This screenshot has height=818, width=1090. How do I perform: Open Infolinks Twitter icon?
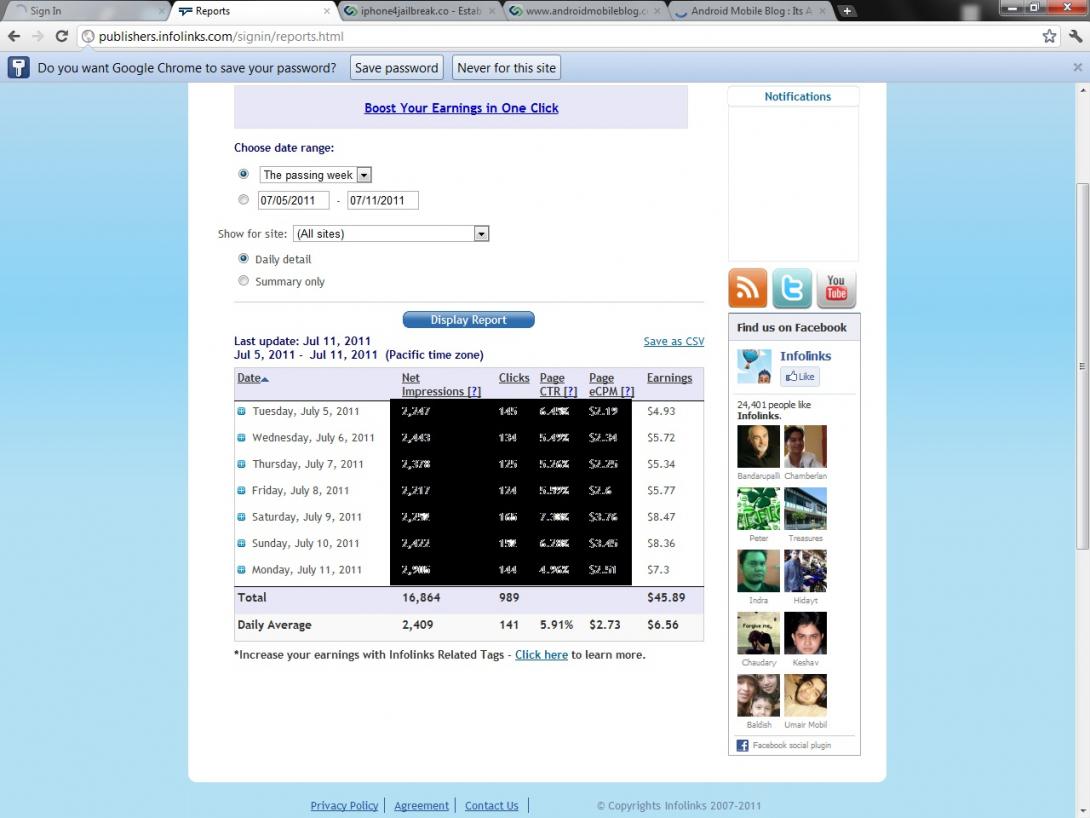(x=792, y=288)
